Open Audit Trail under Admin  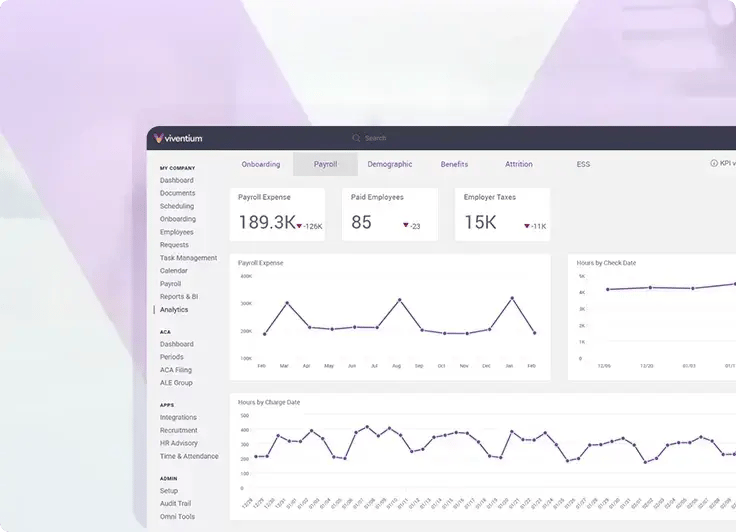pyautogui.click(x=177, y=504)
